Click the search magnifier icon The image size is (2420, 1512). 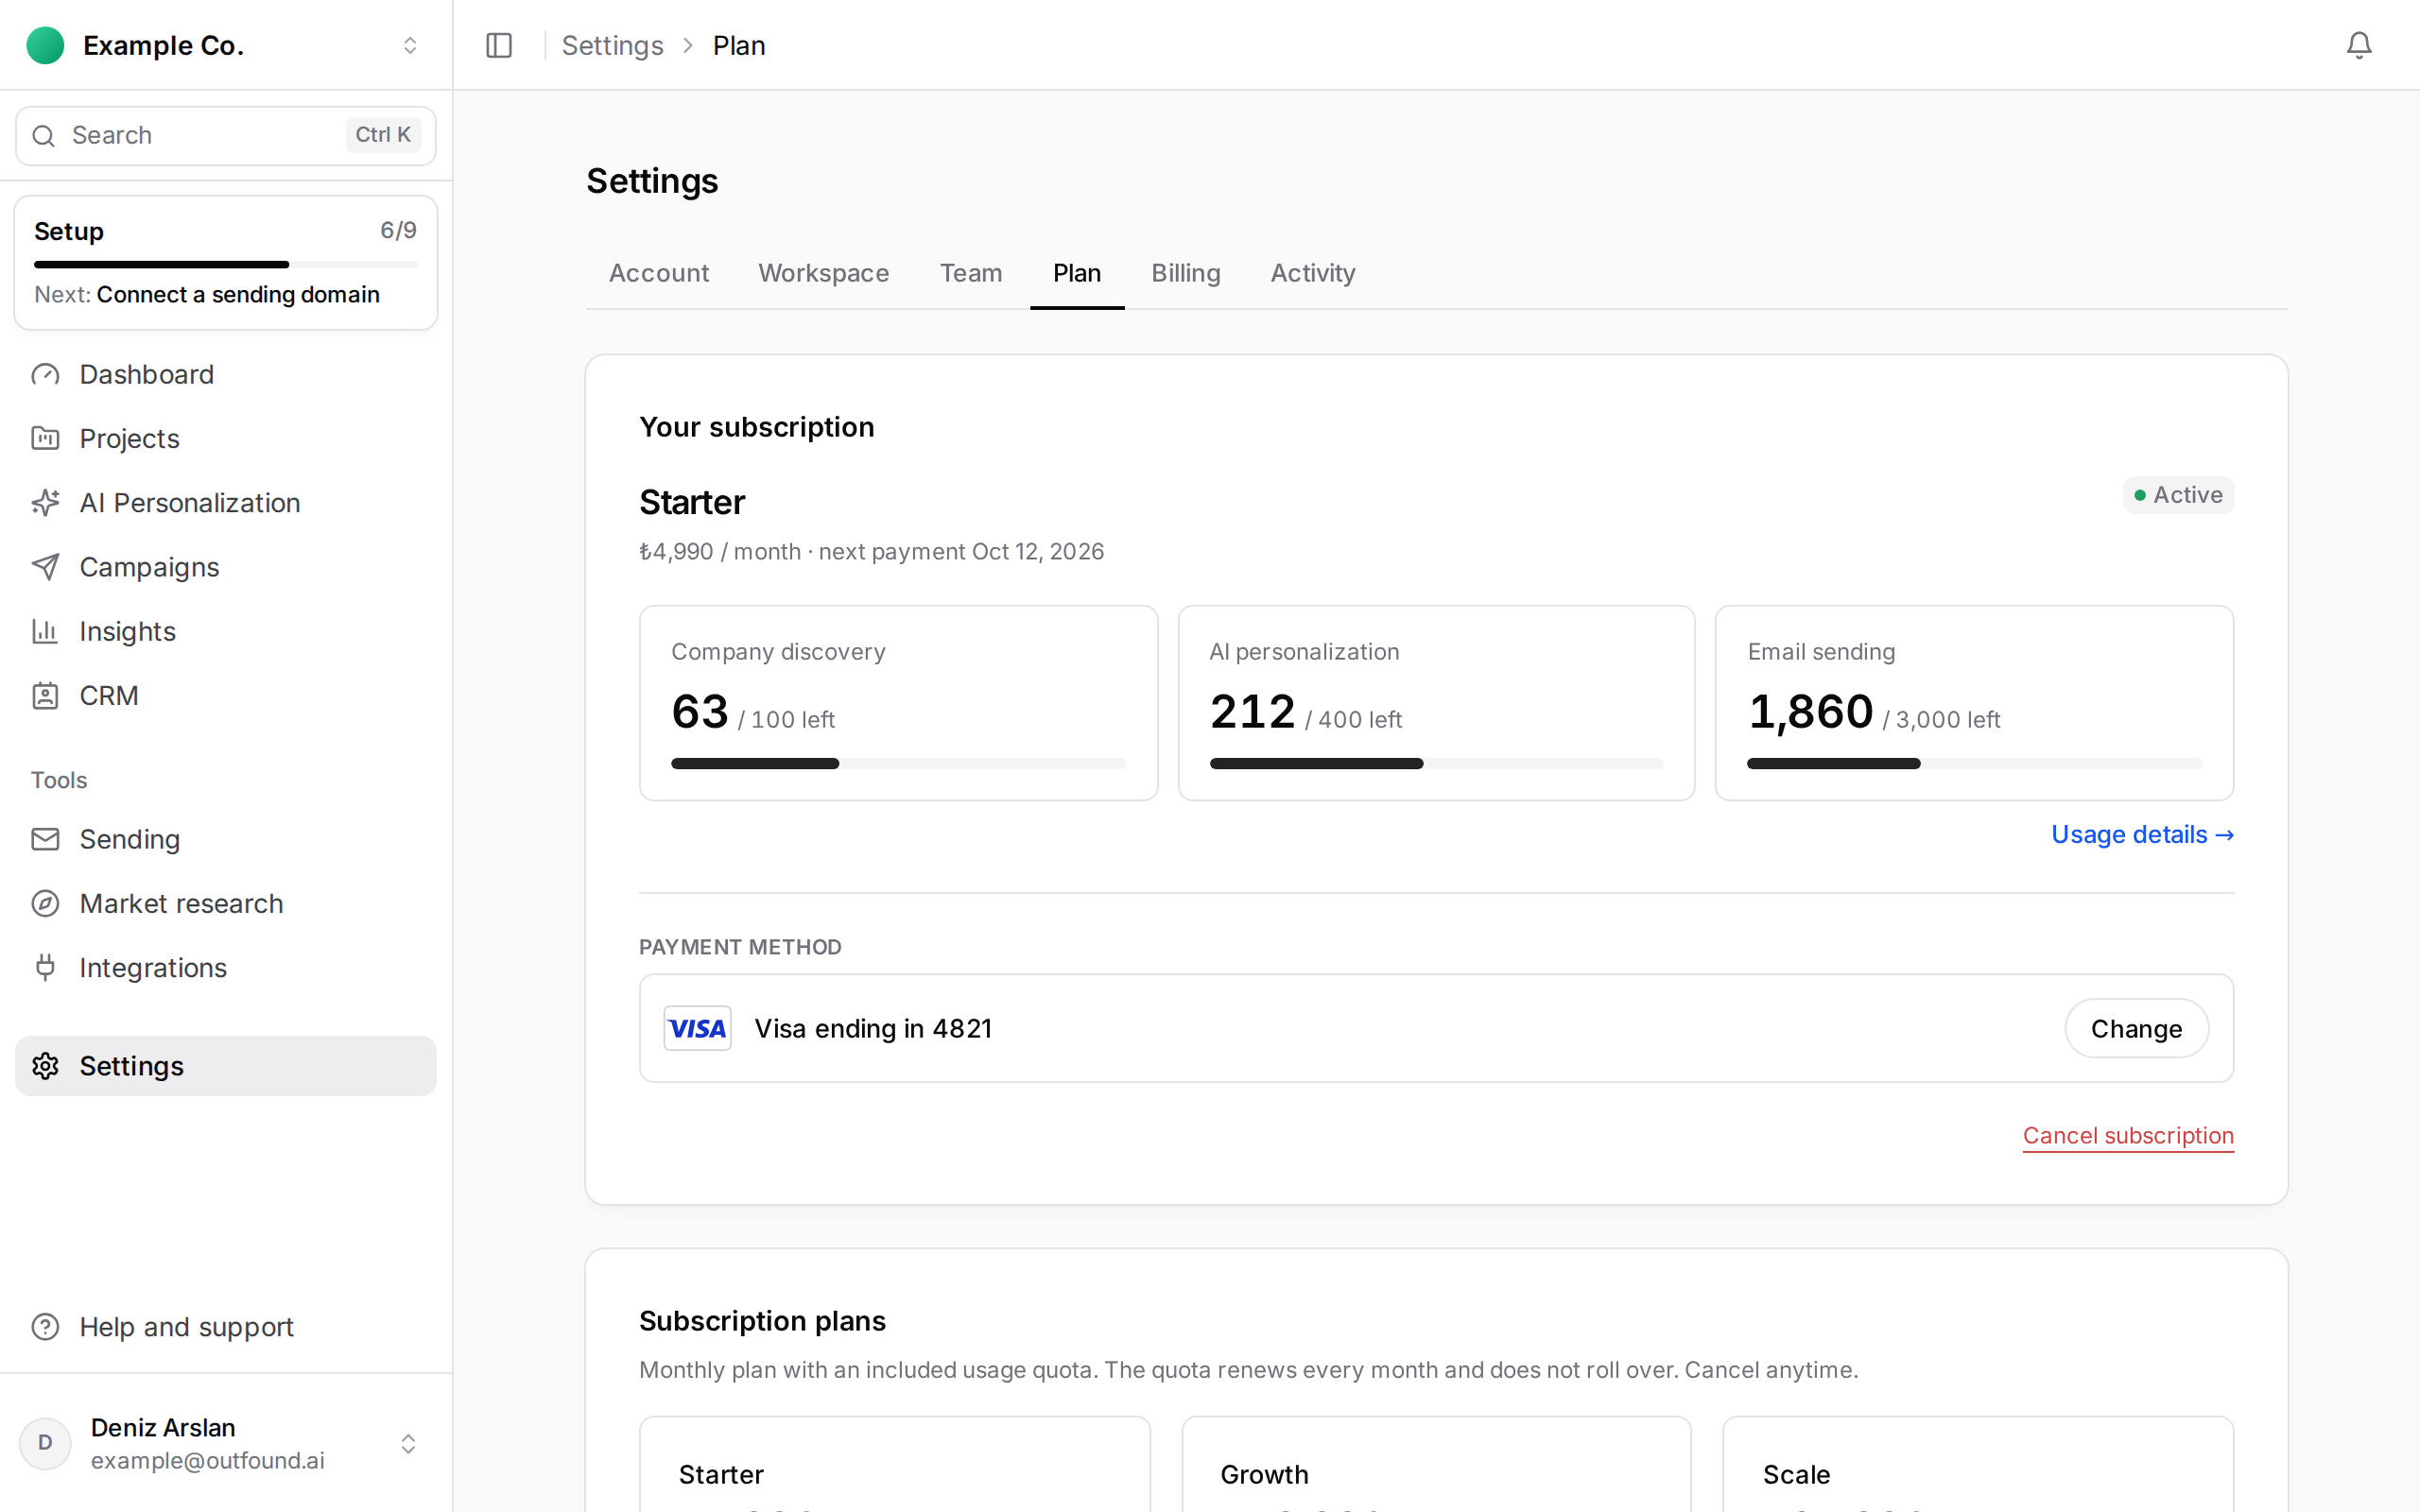(x=43, y=136)
